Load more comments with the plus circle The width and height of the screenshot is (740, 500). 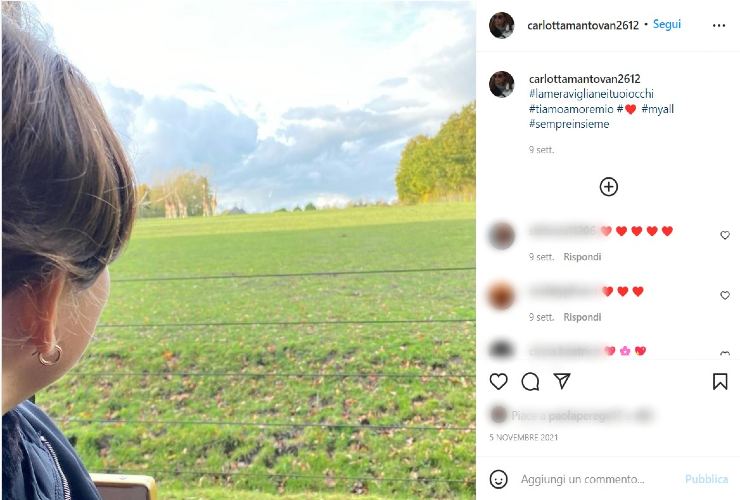pyautogui.click(x=608, y=187)
